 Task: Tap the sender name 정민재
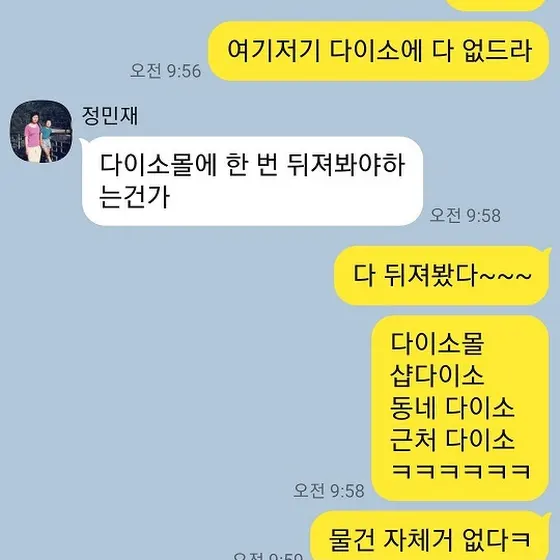[110, 116]
